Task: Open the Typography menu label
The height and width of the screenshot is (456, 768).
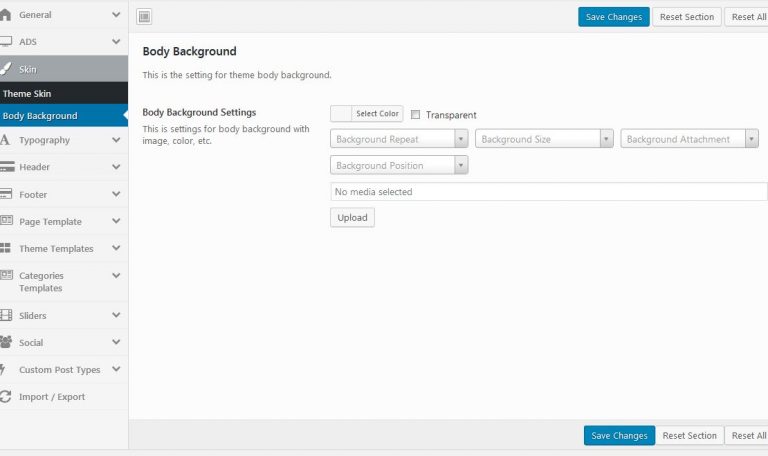Action: [45, 141]
